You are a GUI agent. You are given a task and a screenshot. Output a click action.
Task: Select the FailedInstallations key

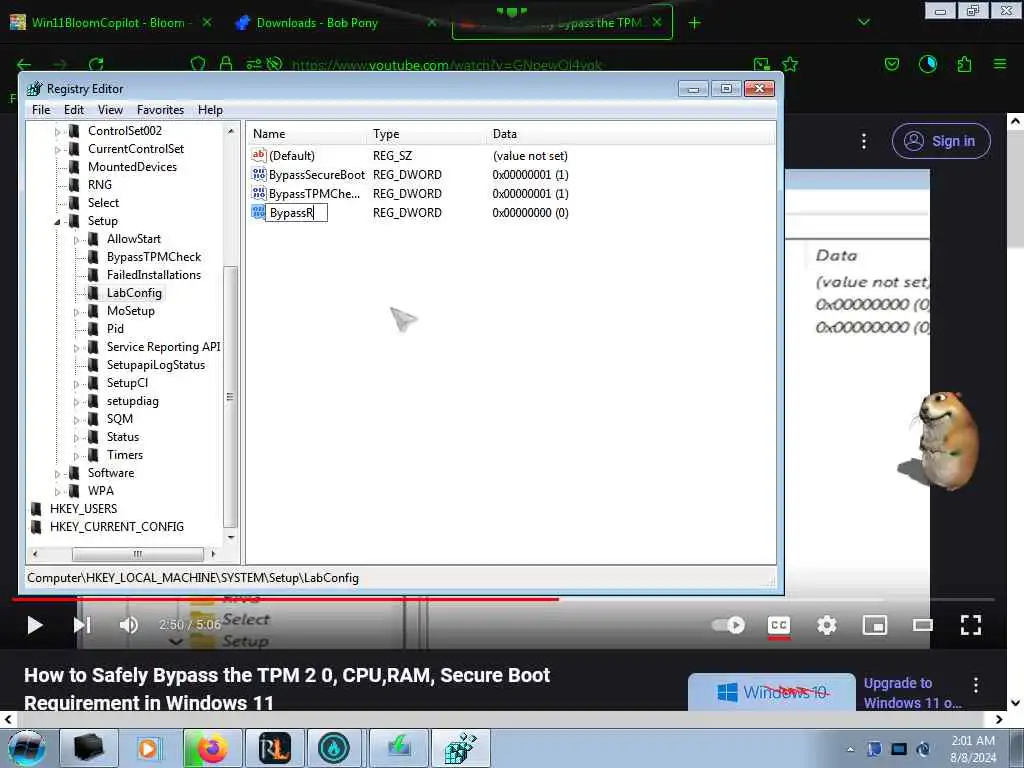[x=153, y=275]
